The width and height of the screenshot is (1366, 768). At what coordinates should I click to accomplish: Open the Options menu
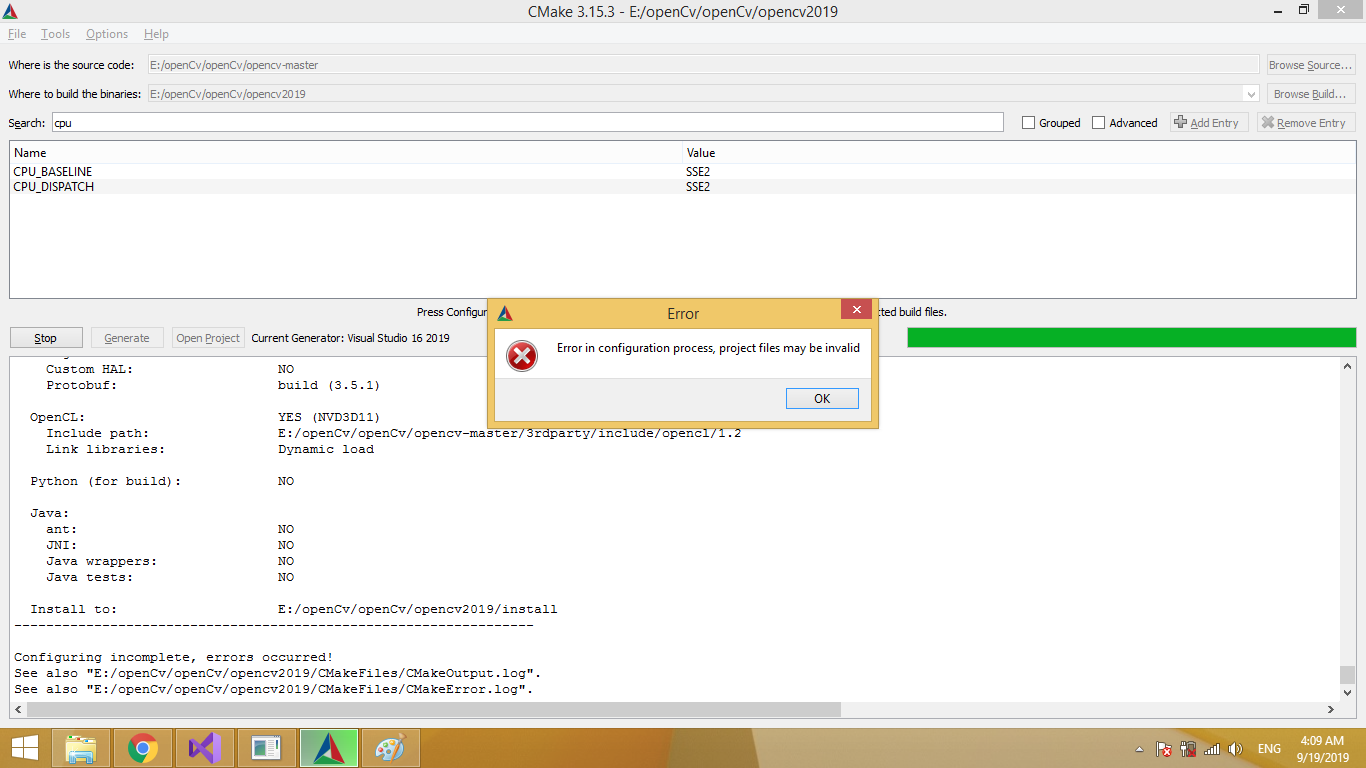coord(107,34)
